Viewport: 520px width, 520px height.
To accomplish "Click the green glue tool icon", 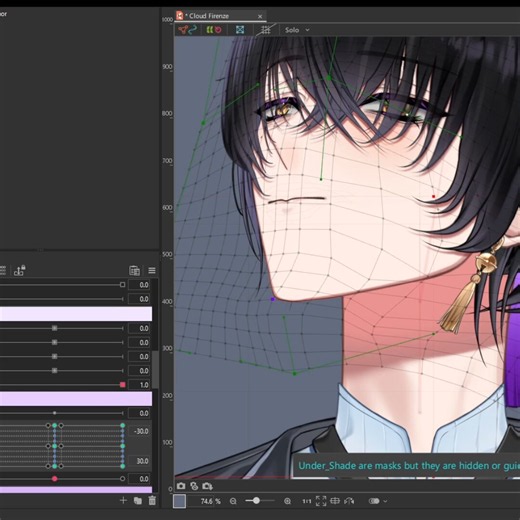I will (x=209, y=30).
